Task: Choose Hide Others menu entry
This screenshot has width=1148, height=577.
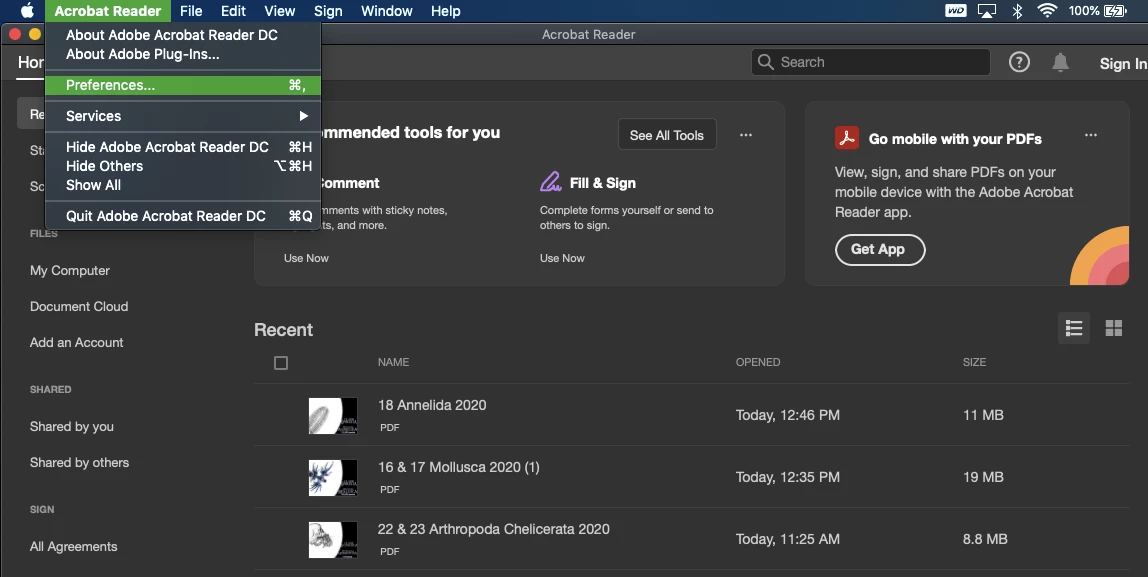Action: pyautogui.click(x=182, y=165)
